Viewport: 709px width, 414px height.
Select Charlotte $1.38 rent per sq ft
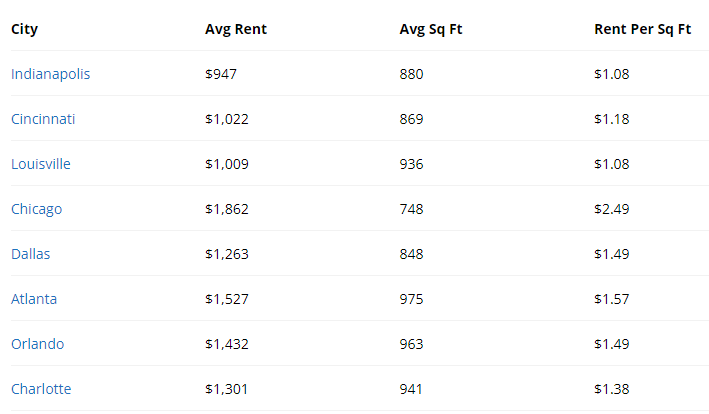tap(611, 389)
